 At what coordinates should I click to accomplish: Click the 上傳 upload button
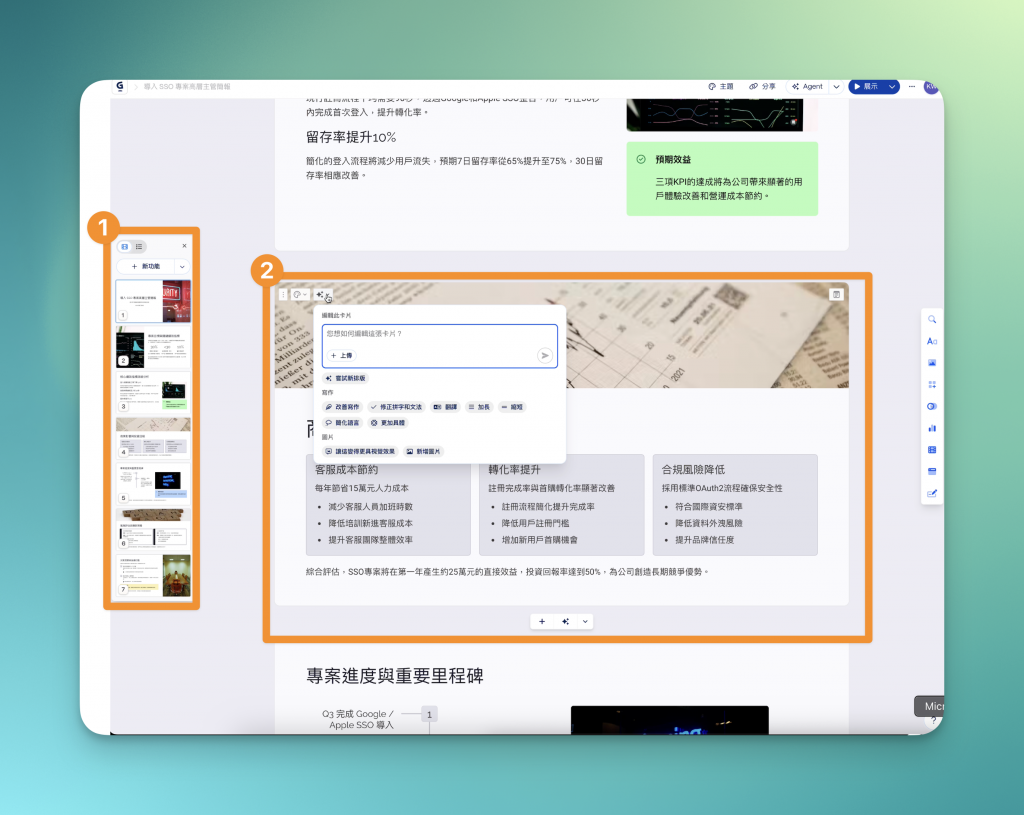[341, 355]
